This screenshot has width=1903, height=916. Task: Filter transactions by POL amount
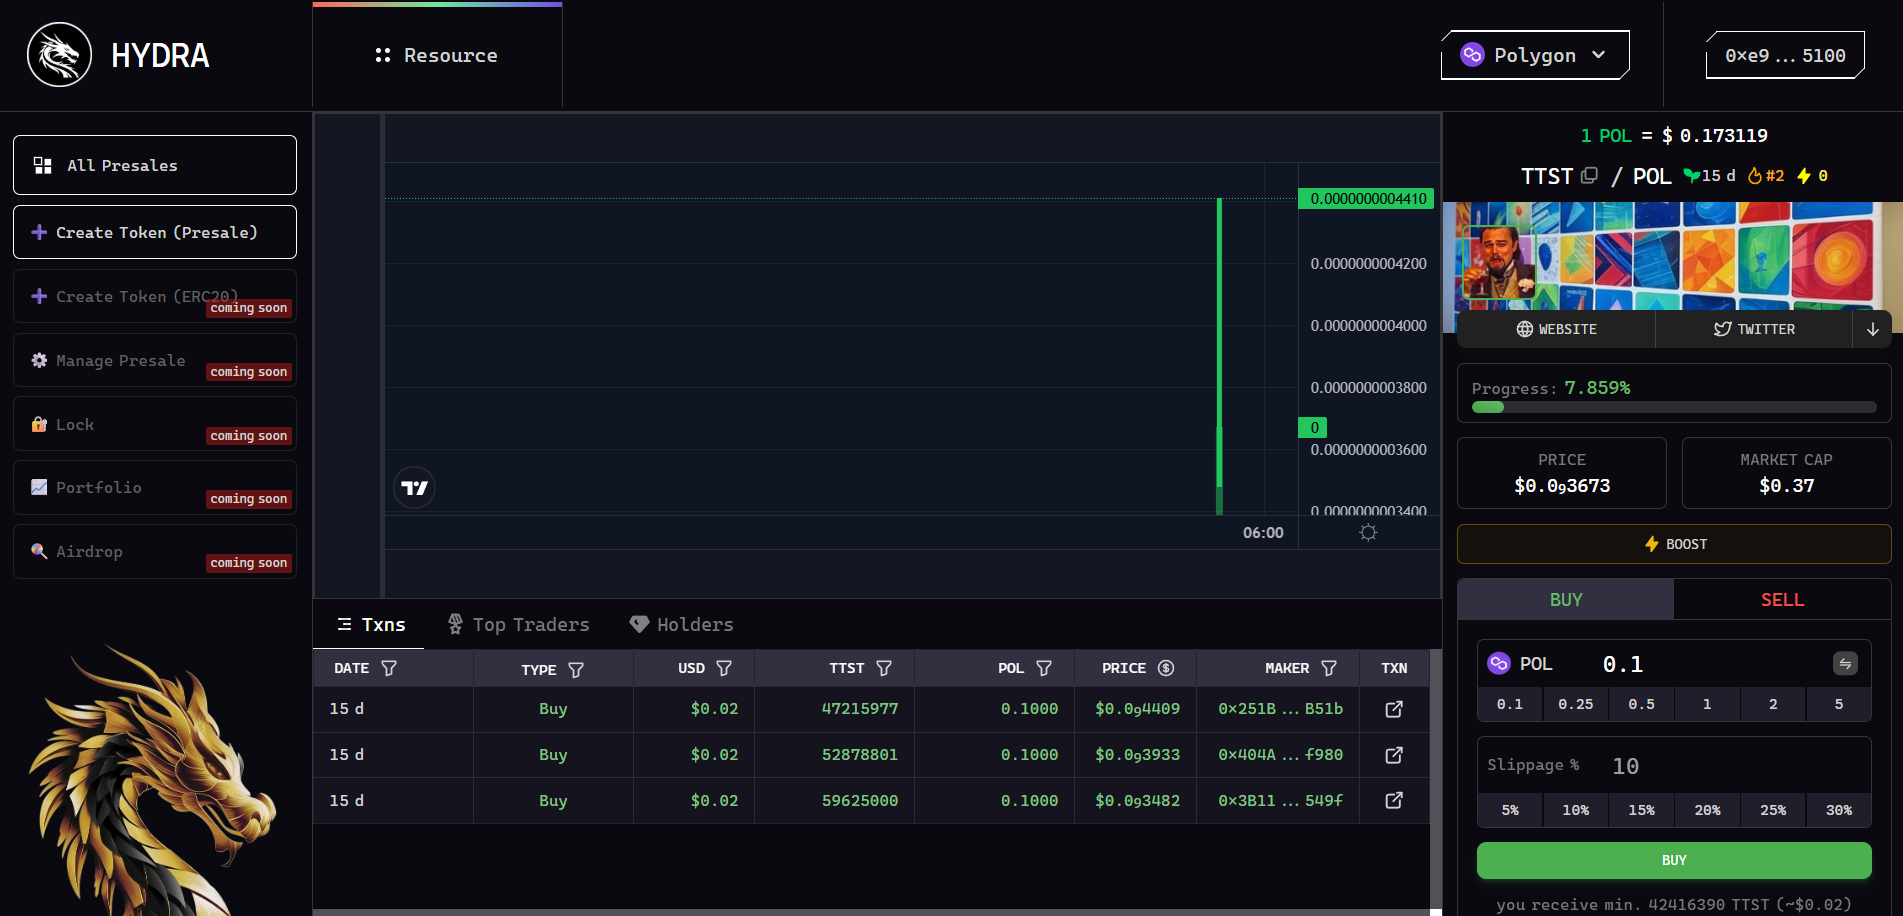1044,668
